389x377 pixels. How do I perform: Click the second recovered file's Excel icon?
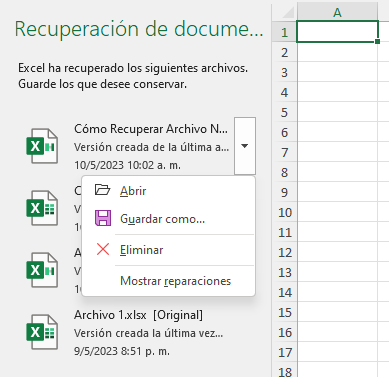pos(42,208)
